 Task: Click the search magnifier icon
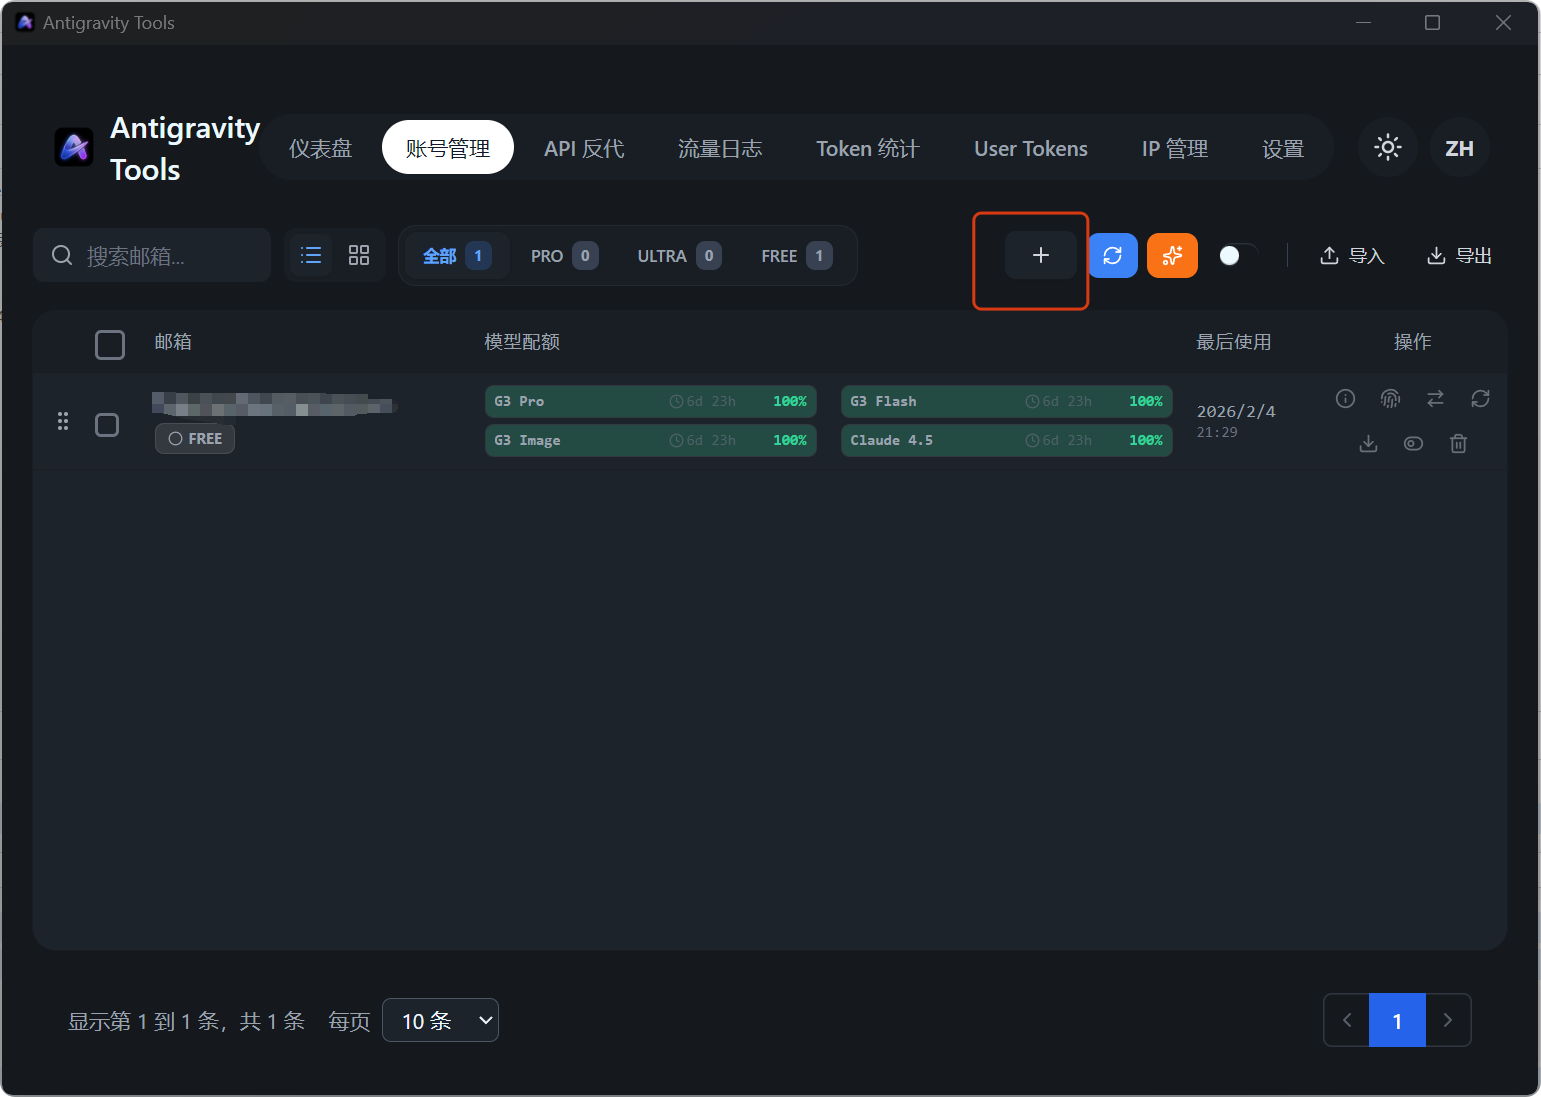point(62,255)
